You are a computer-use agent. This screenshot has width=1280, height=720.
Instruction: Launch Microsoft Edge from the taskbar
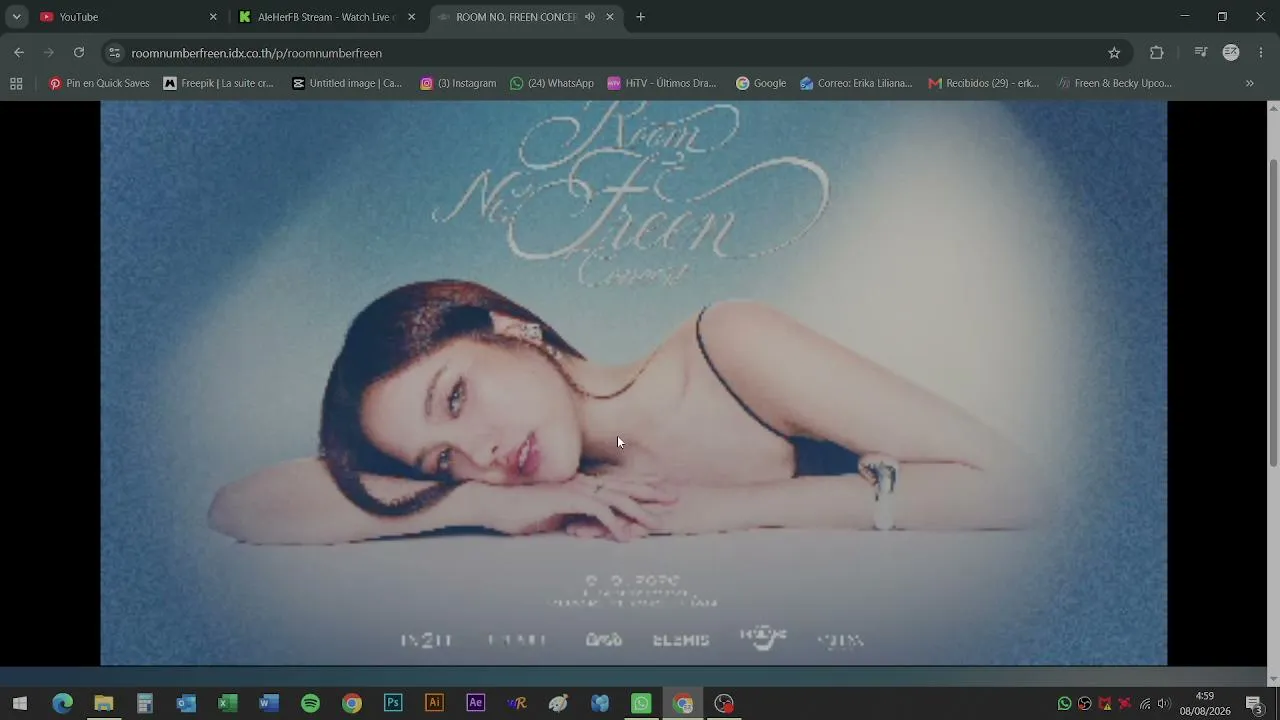[x=62, y=703]
